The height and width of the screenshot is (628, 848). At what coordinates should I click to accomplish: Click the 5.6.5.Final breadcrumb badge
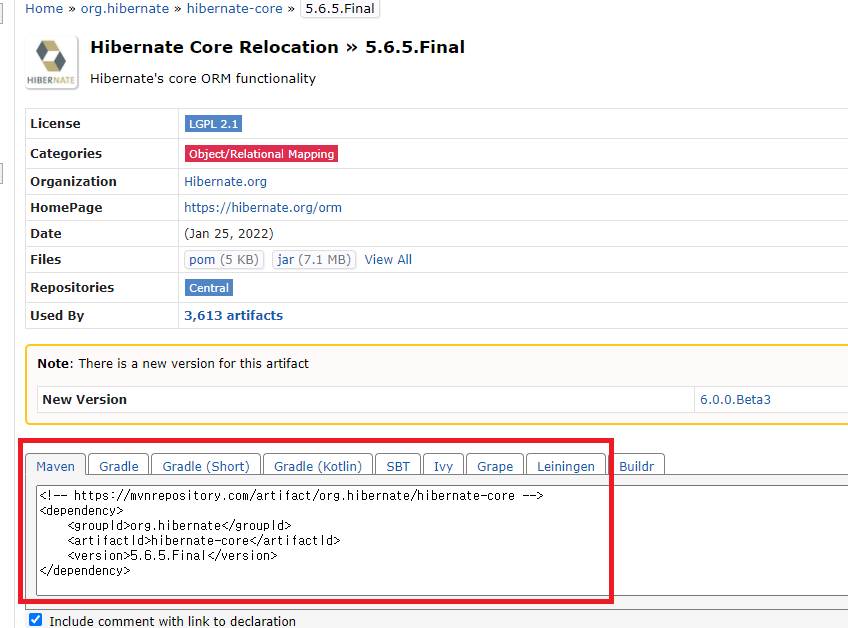coord(340,9)
